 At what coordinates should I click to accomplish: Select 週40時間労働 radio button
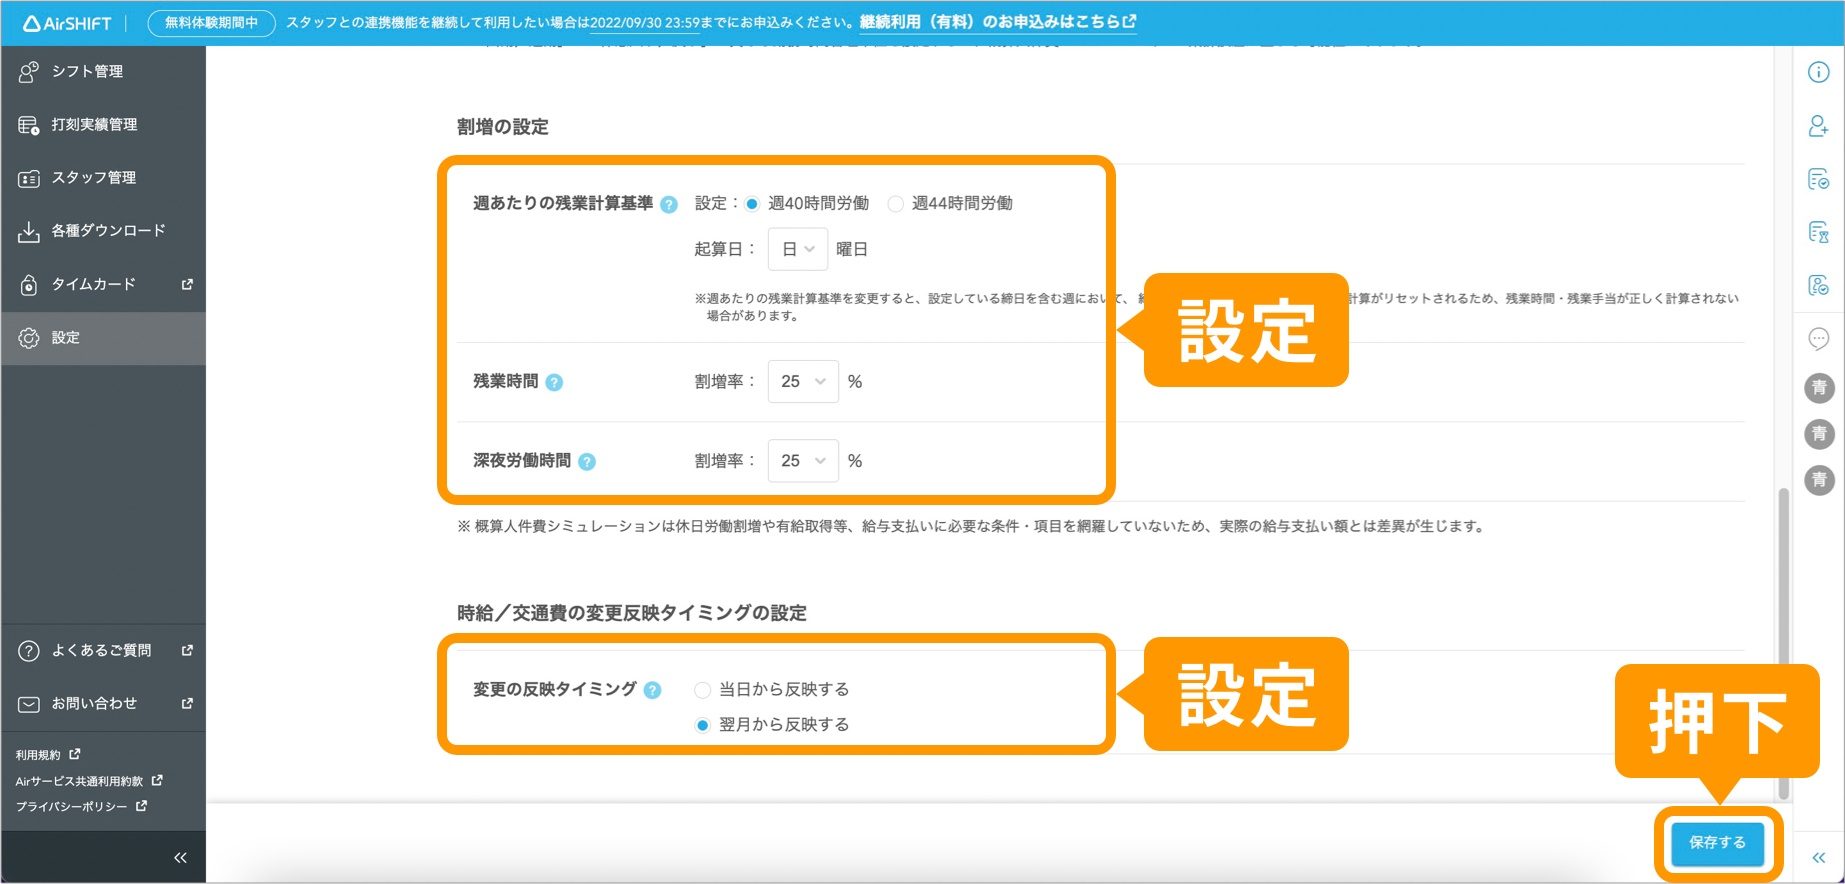tap(752, 204)
